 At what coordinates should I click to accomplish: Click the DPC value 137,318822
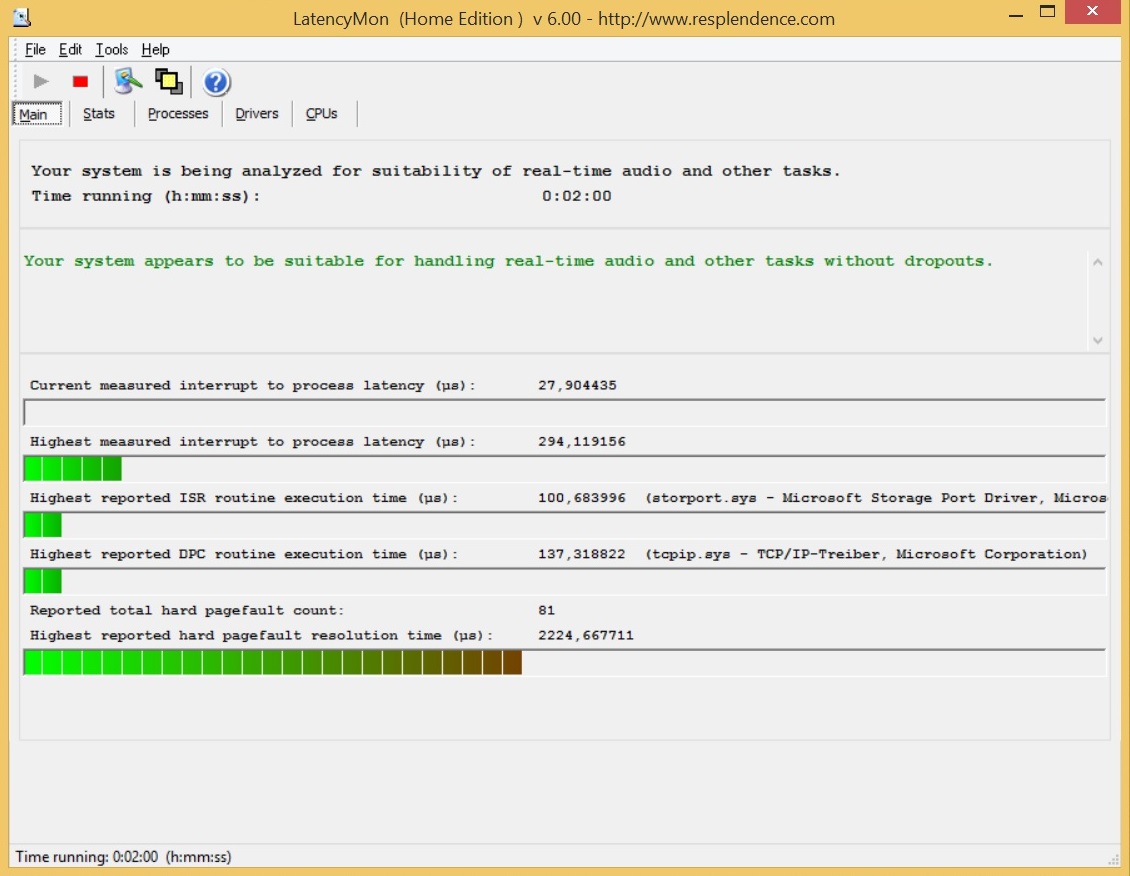pos(582,554)
